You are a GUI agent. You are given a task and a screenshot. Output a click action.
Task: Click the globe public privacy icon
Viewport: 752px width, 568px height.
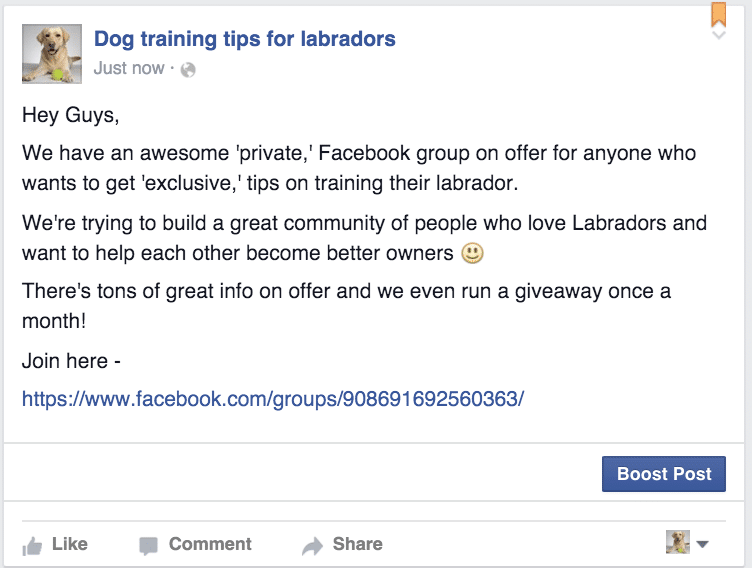coord(188,70)
